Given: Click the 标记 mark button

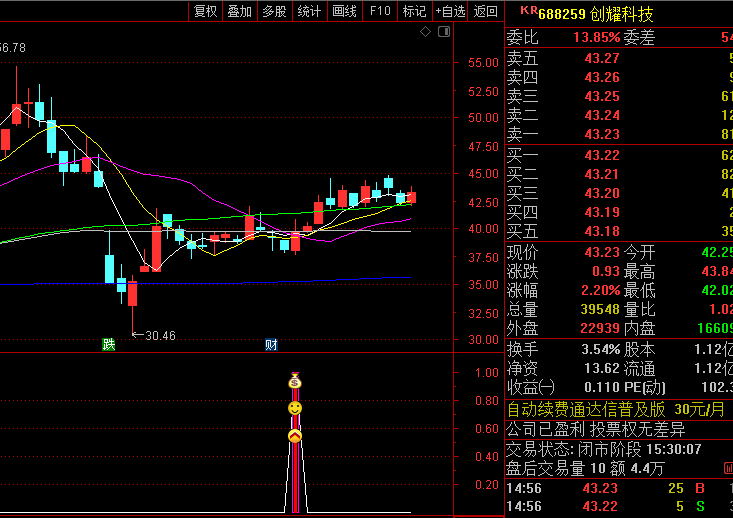Looking at the screenshot, I should pos(415,11).
